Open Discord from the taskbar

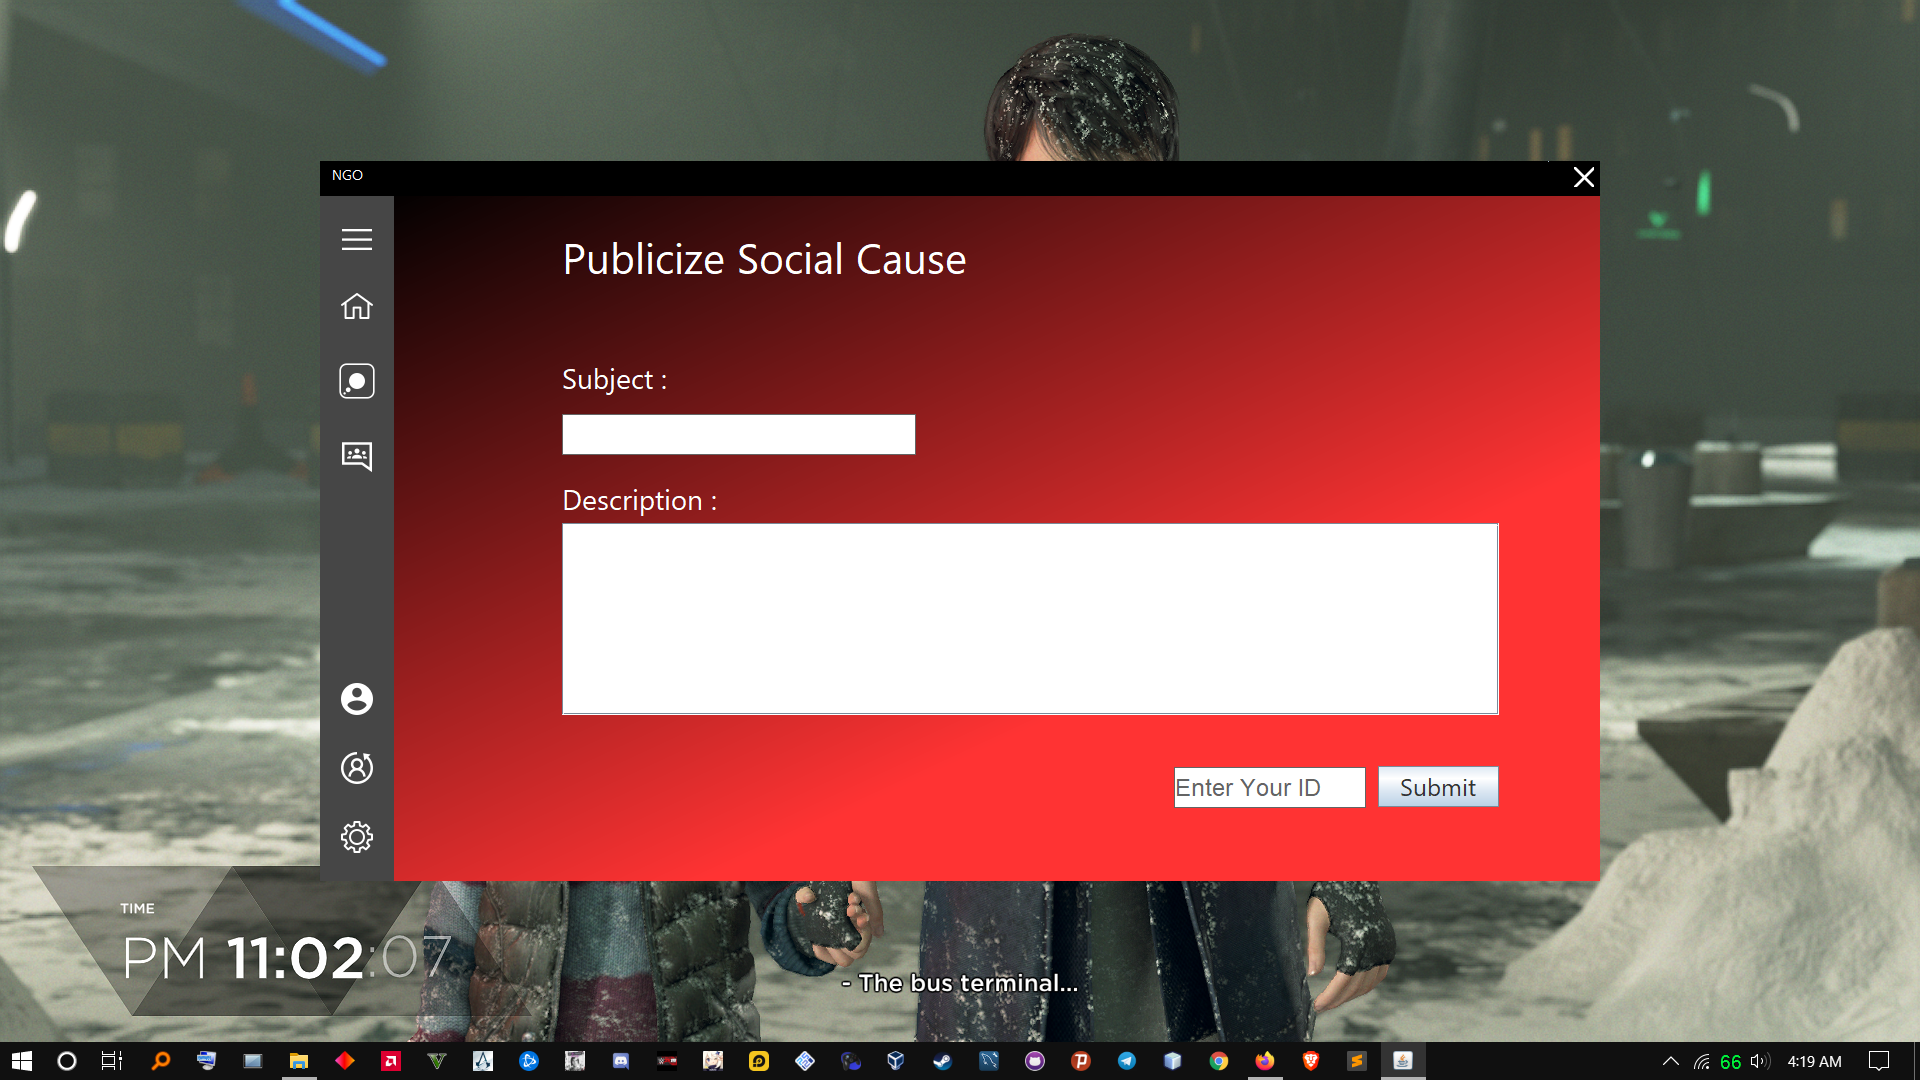point(621,1061)
